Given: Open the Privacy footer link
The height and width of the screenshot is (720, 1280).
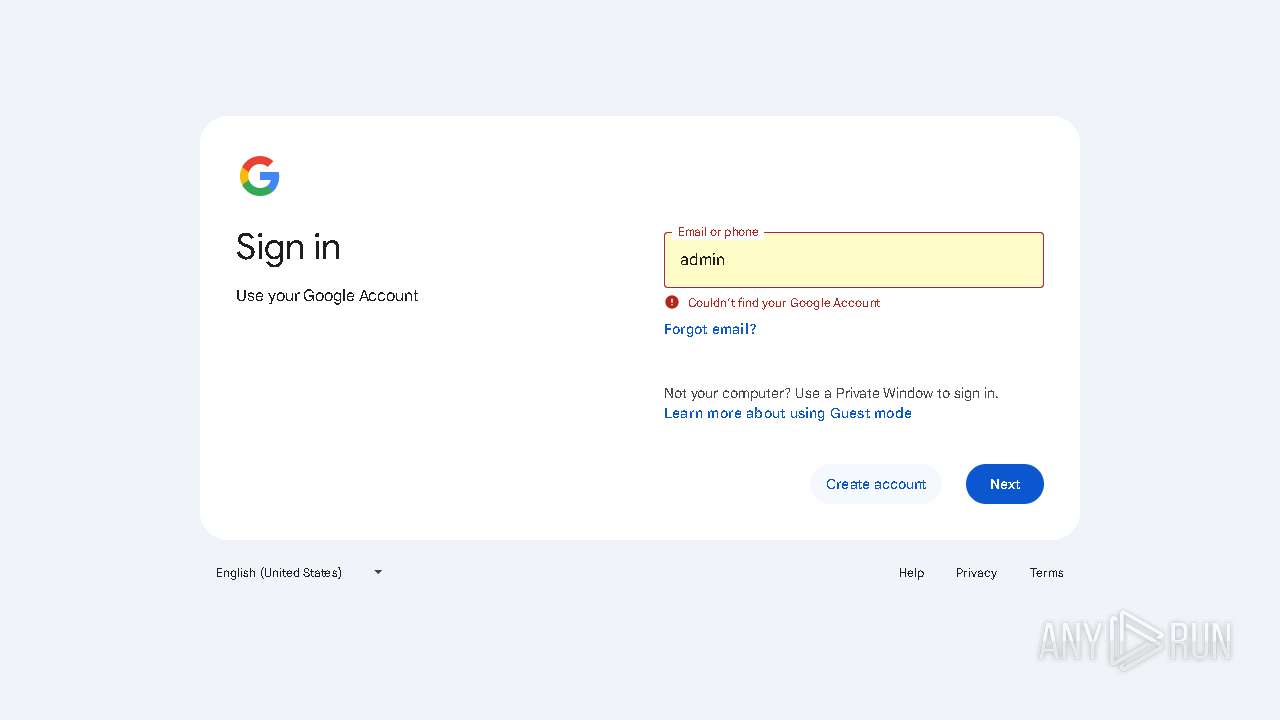Looking at the screenshot, I should [x=976, y=573].
